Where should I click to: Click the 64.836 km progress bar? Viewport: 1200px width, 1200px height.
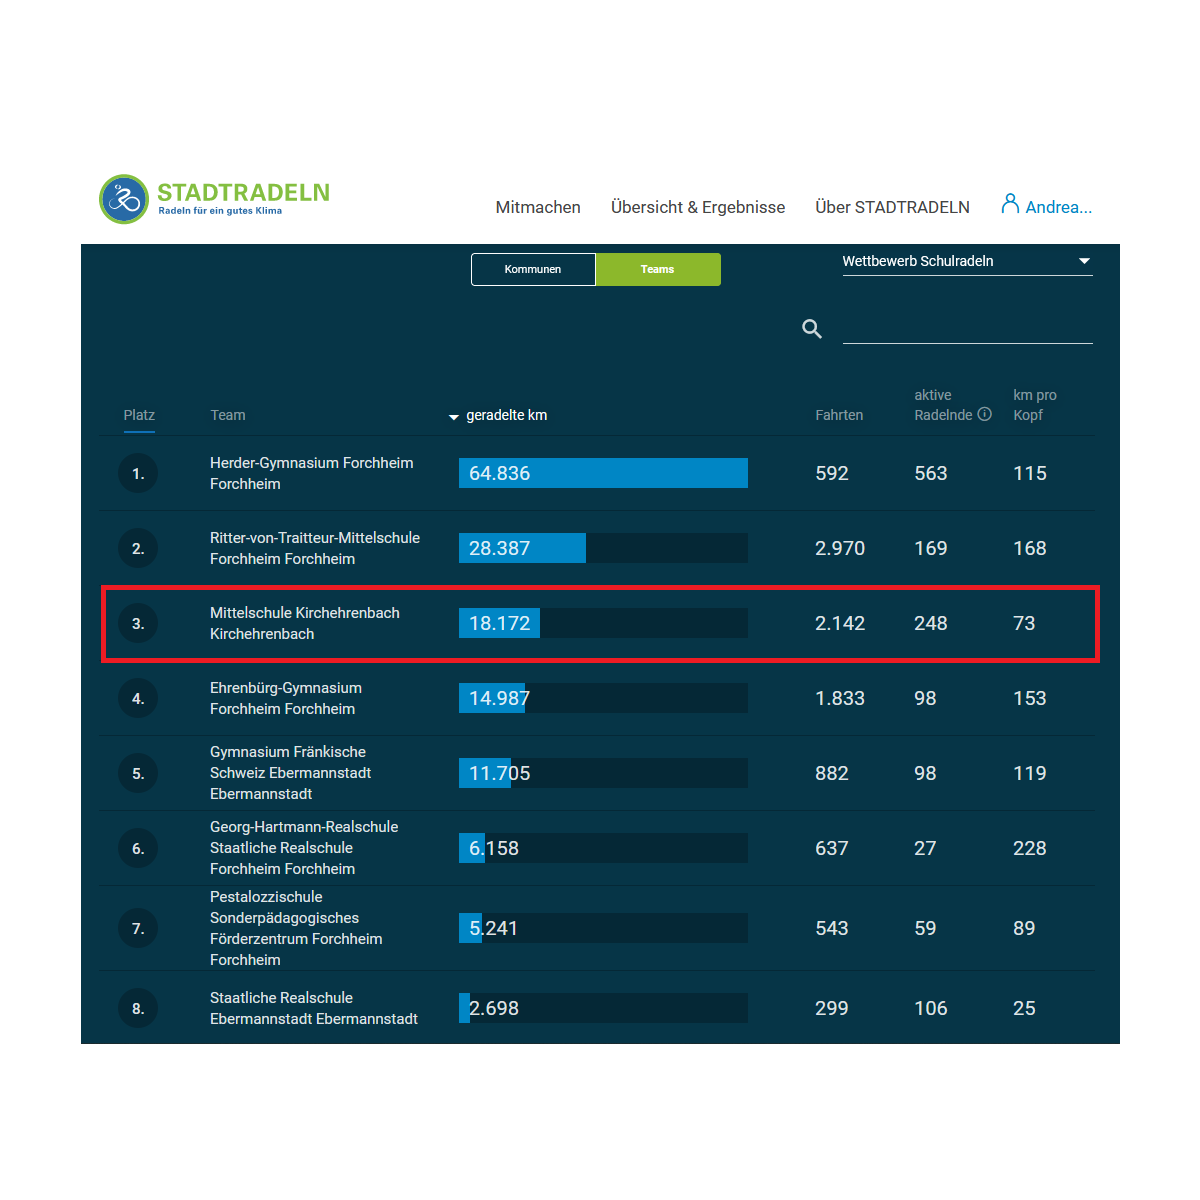[x=603, y=473]
